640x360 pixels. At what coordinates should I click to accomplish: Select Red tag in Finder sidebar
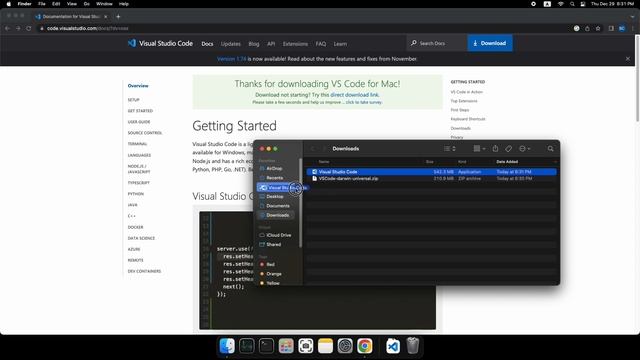(270, 264)
